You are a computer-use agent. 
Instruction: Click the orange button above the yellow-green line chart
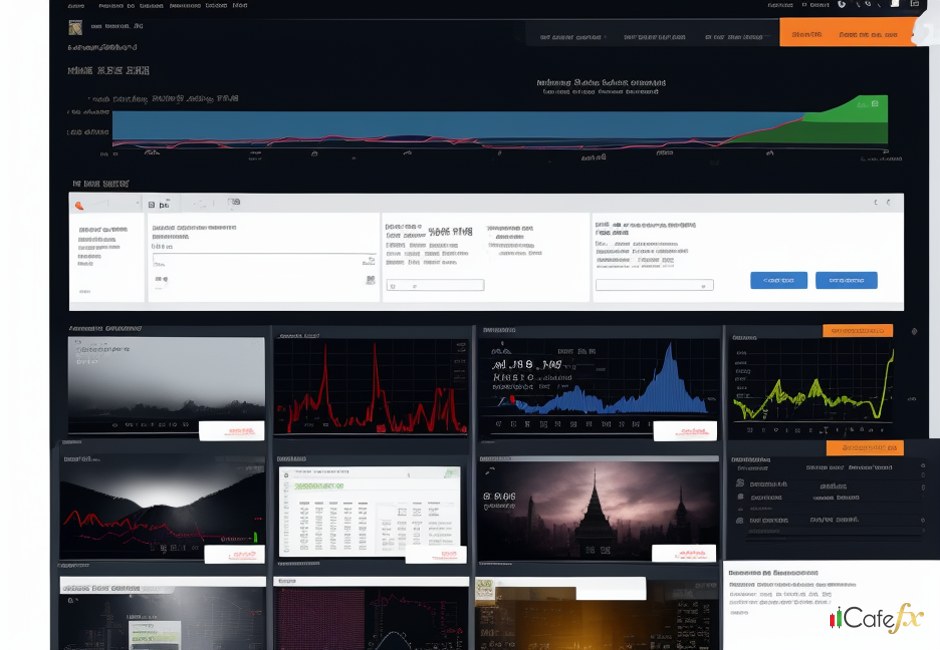858,330
